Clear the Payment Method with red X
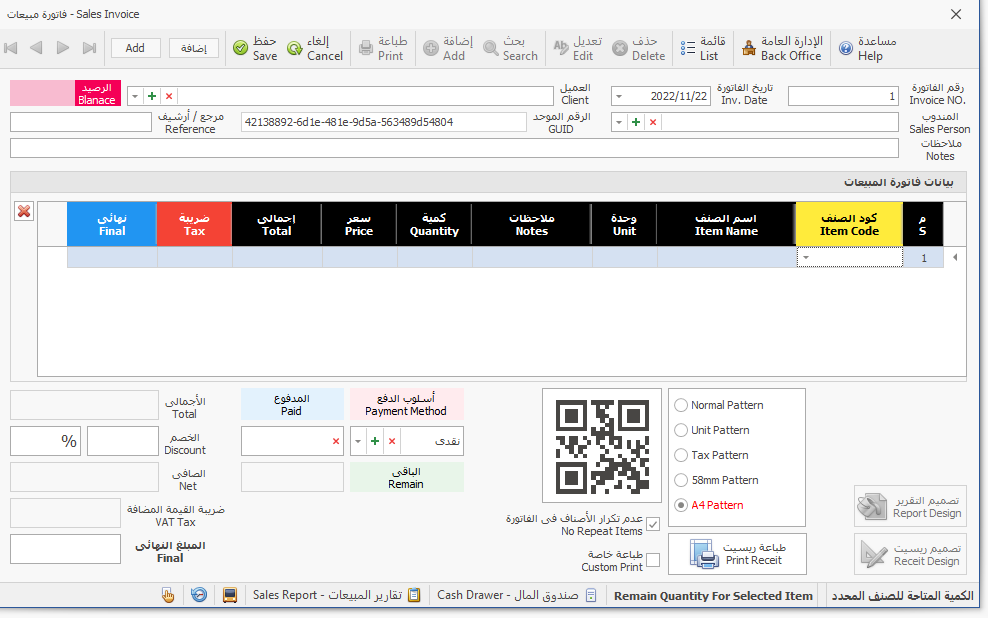This screenshot has width=988, height=618. point(392,441)
